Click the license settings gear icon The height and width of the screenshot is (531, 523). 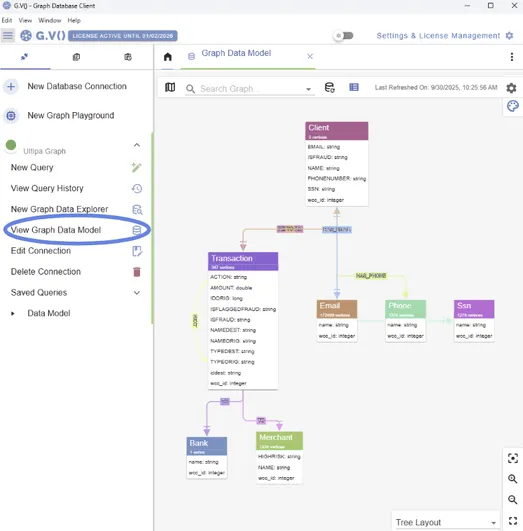tap(509, 36)
